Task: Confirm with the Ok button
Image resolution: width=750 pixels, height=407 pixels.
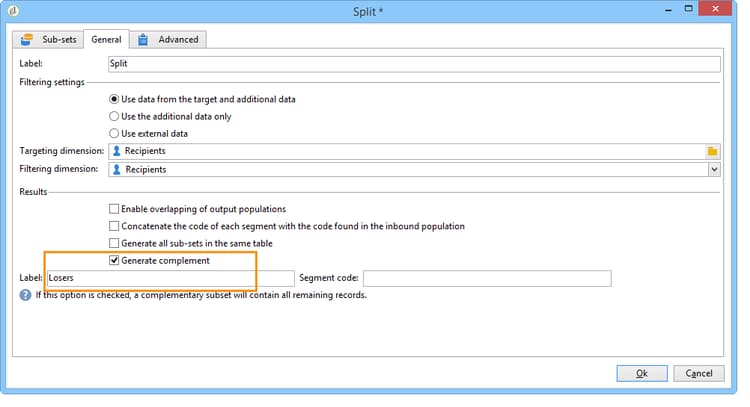Action: click(642, 374)
